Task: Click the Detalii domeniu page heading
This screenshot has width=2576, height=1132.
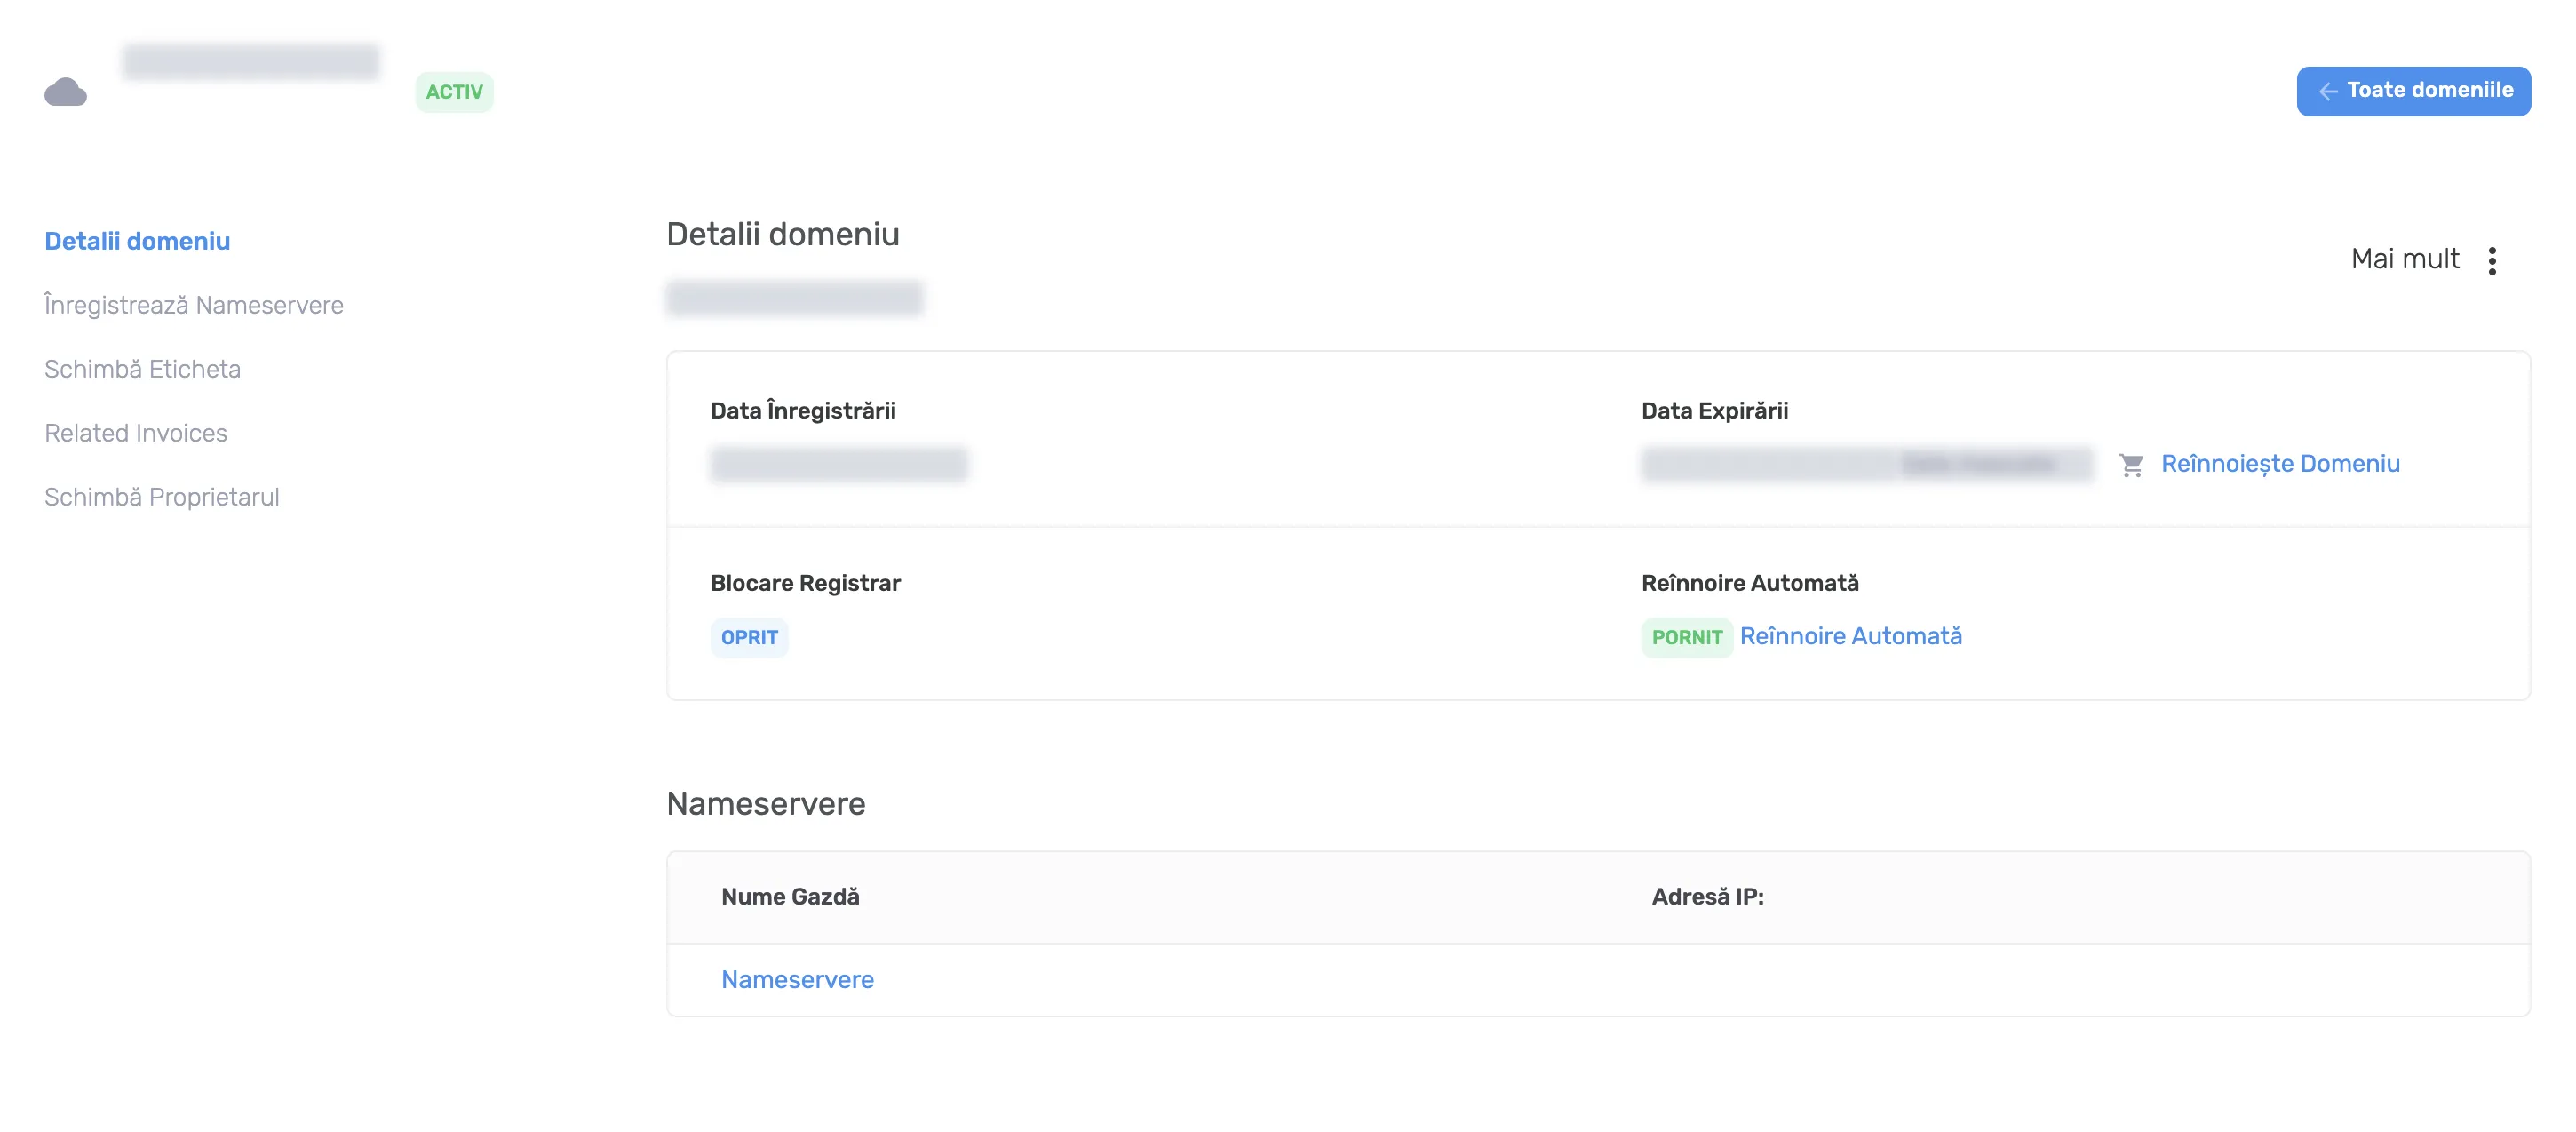Action: [x=783, y=234]
